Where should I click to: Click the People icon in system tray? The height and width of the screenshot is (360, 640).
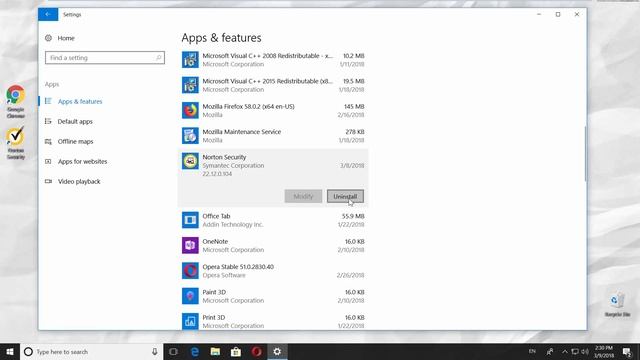550,351
